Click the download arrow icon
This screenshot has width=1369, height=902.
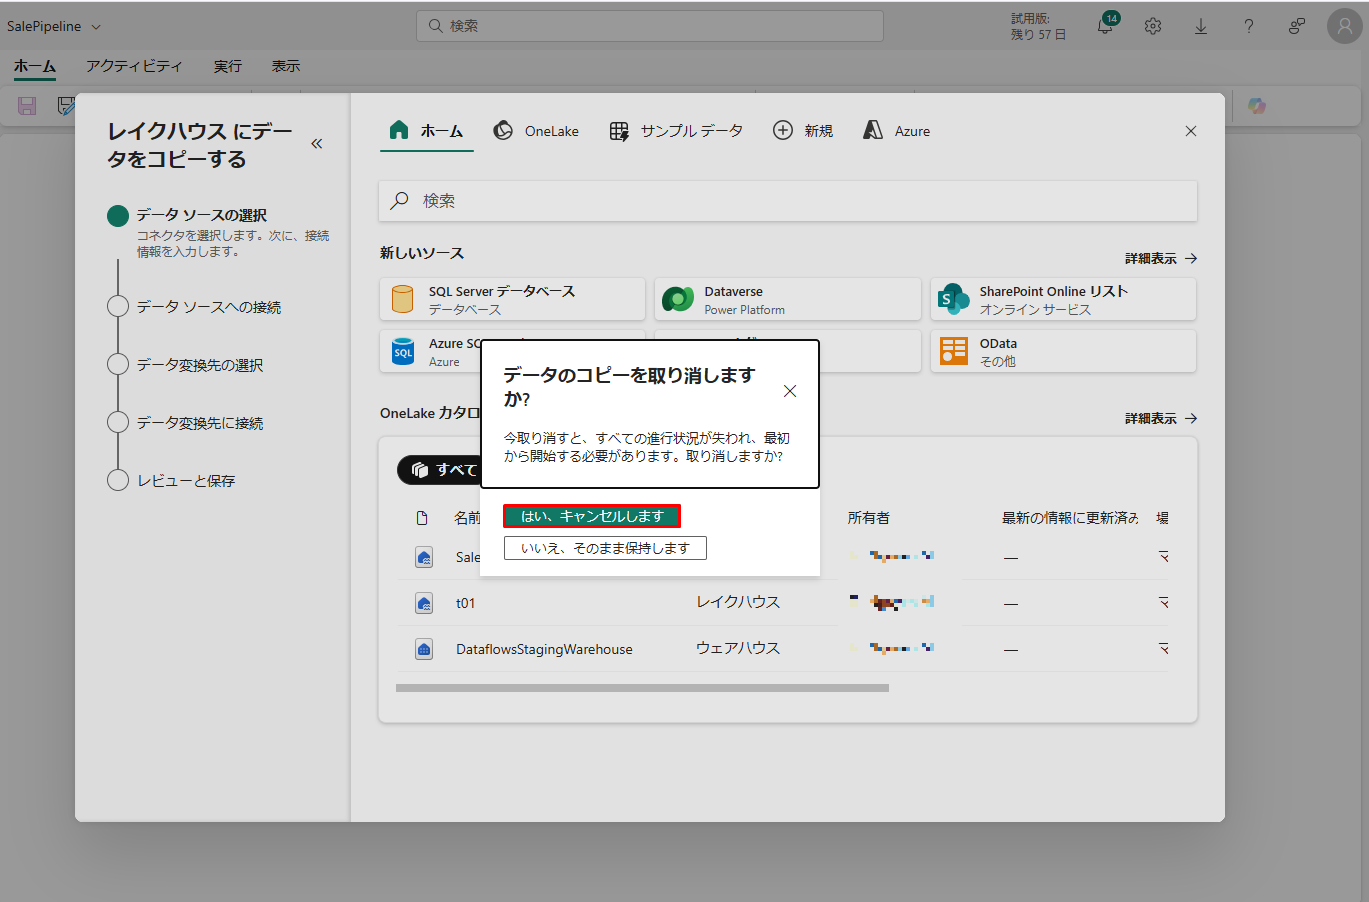tap(1201, 27)
